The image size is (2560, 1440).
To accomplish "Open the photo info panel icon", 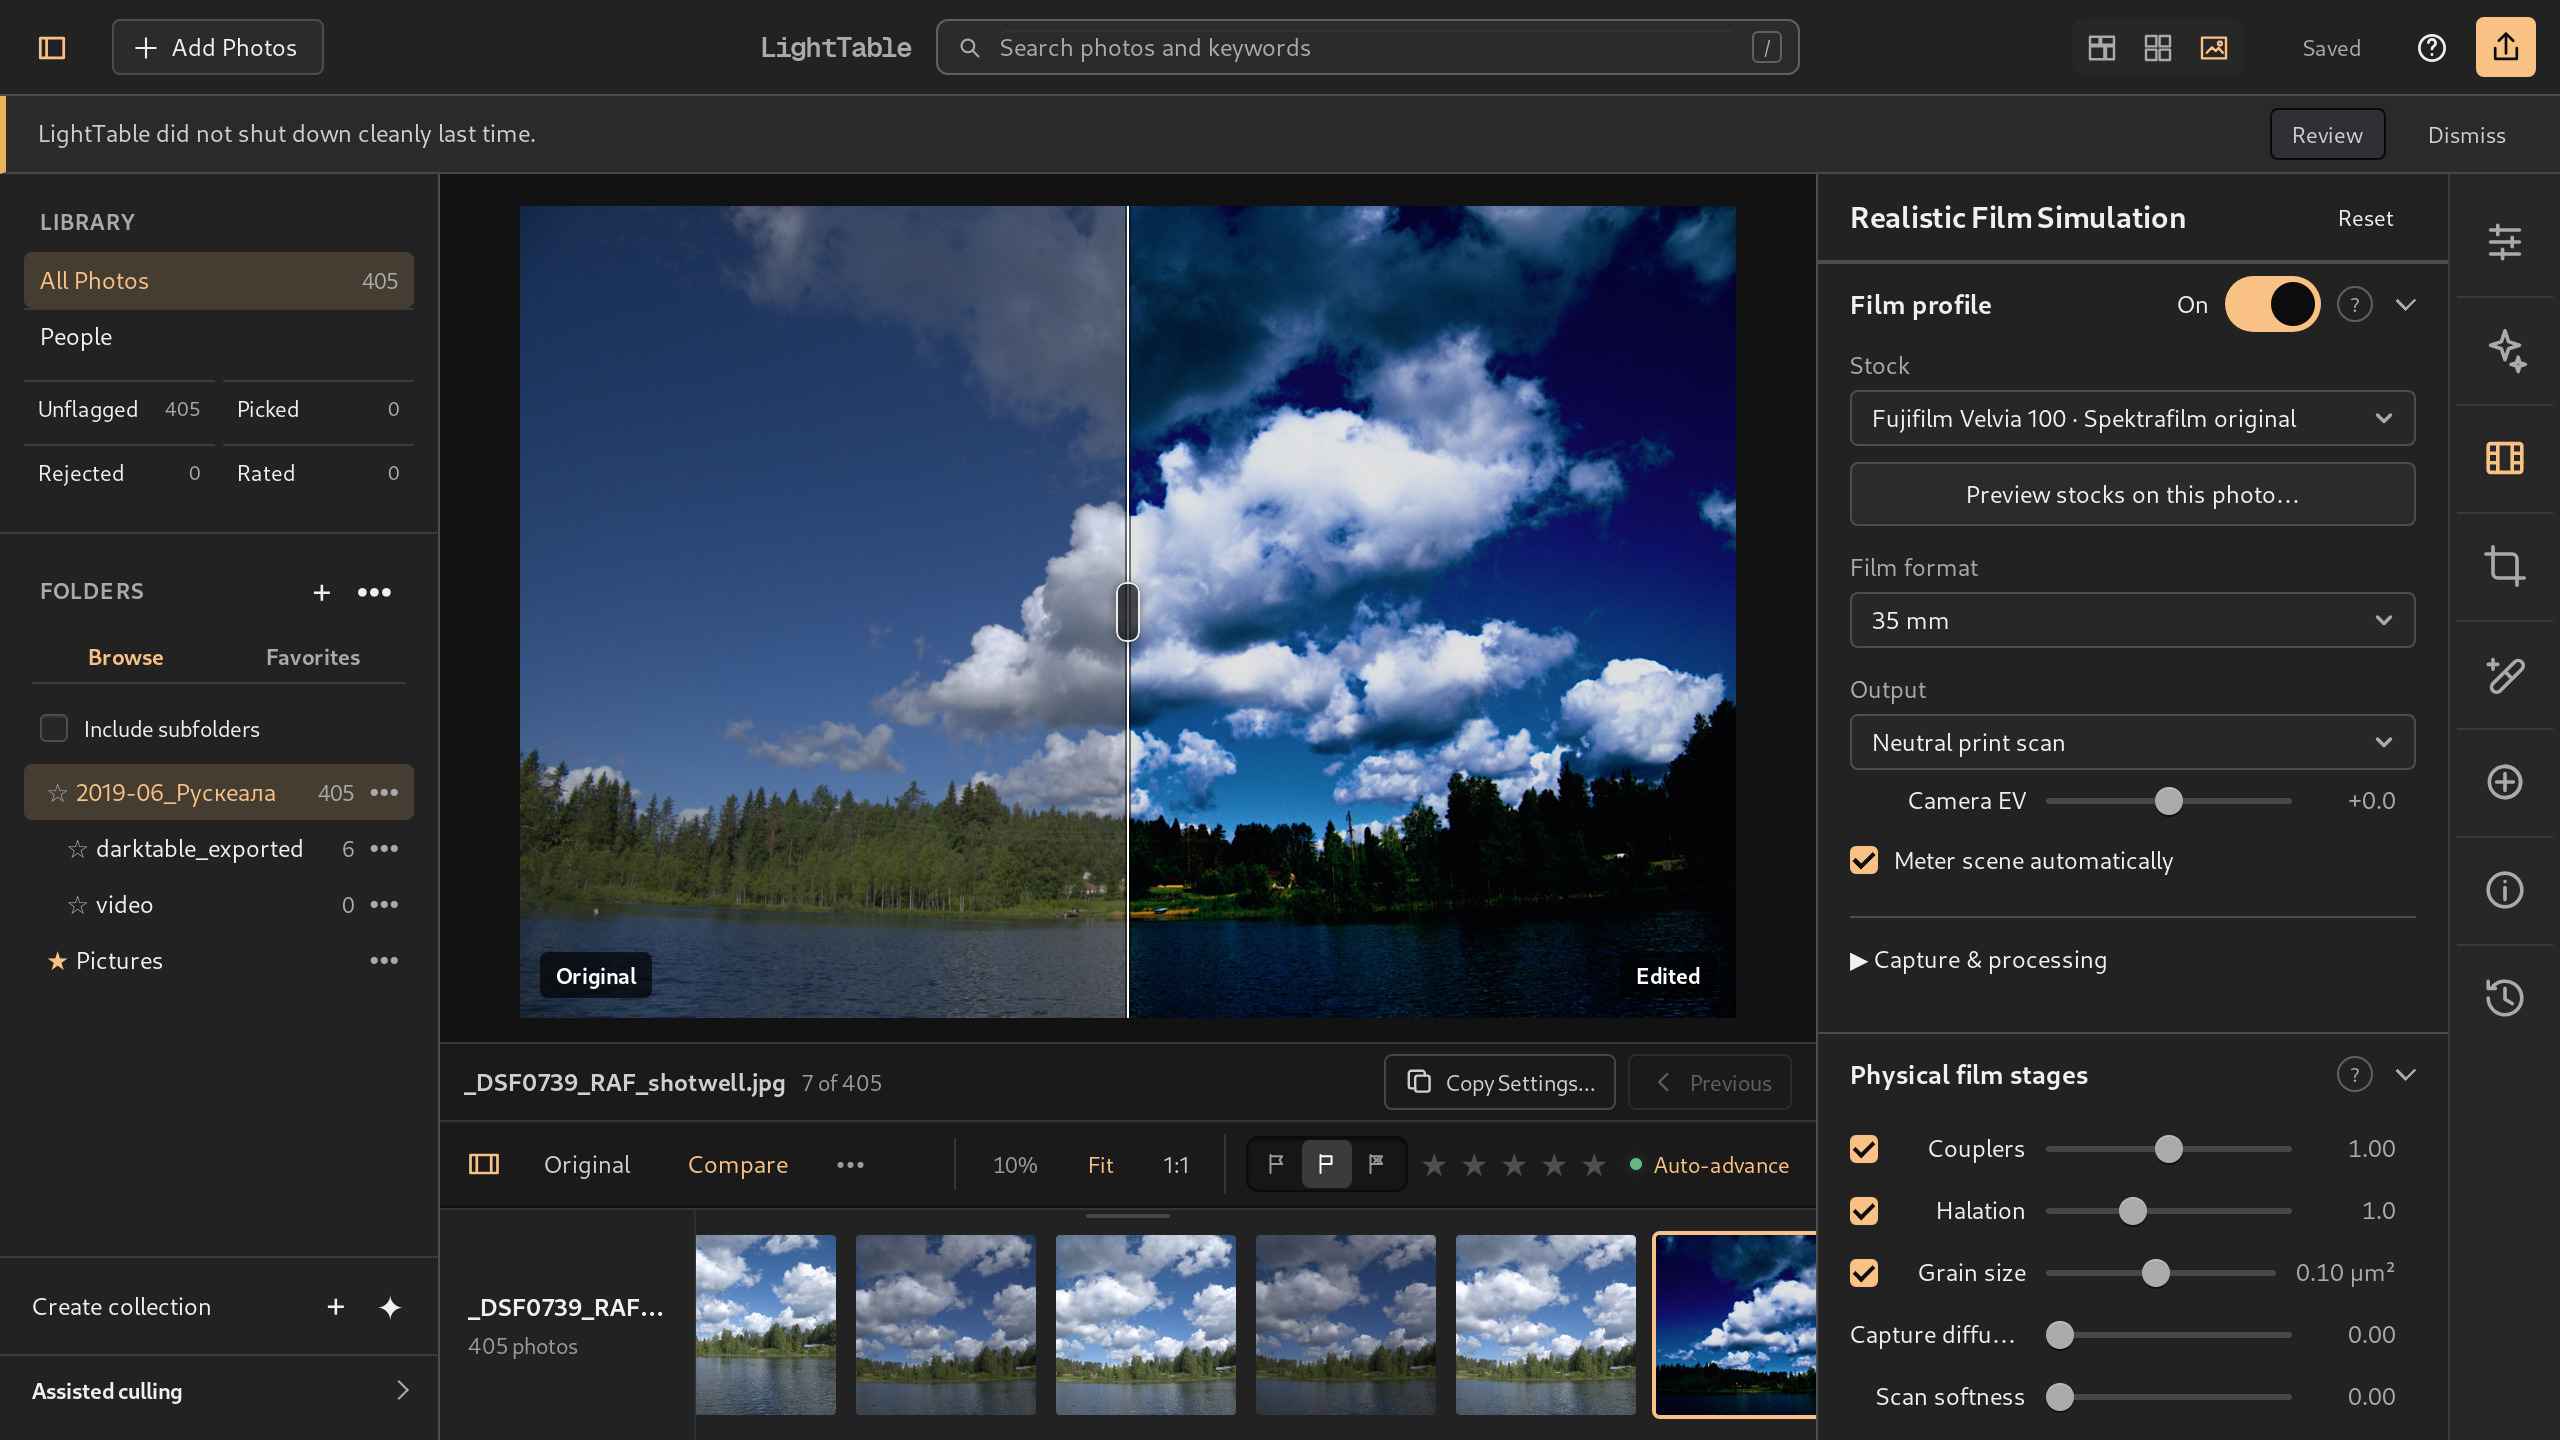I will pyautogui.click(x=2504, y=890).
